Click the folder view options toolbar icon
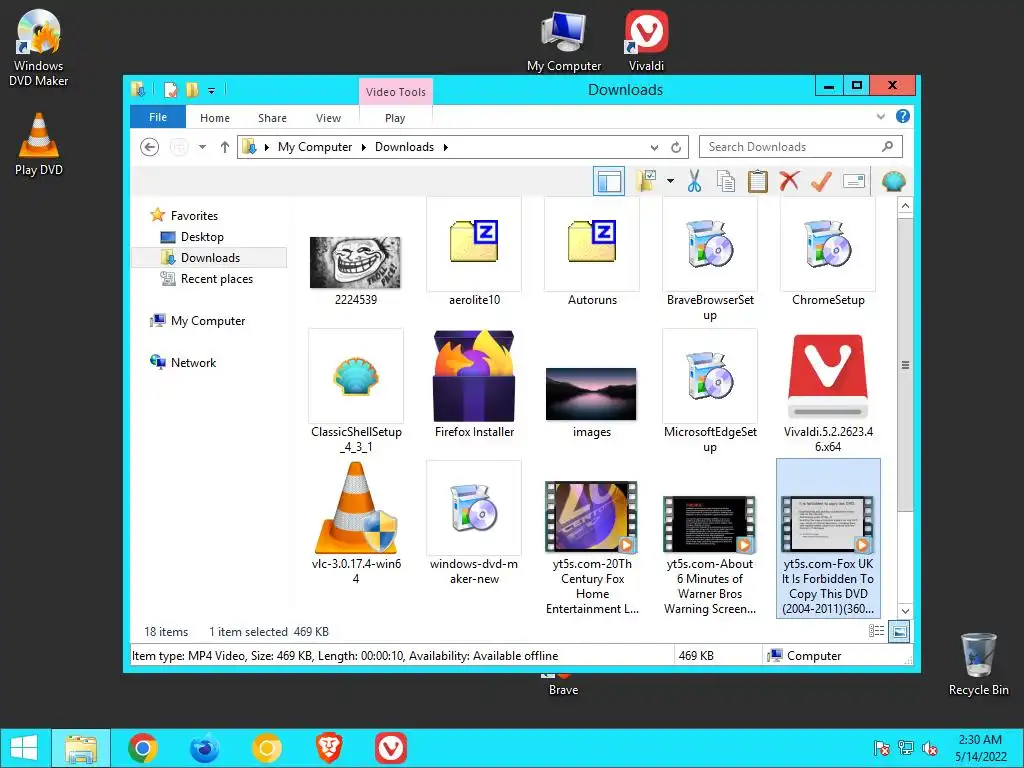Image resolution: width=1024 pixels, height=768 pixels. click(647, 181)
